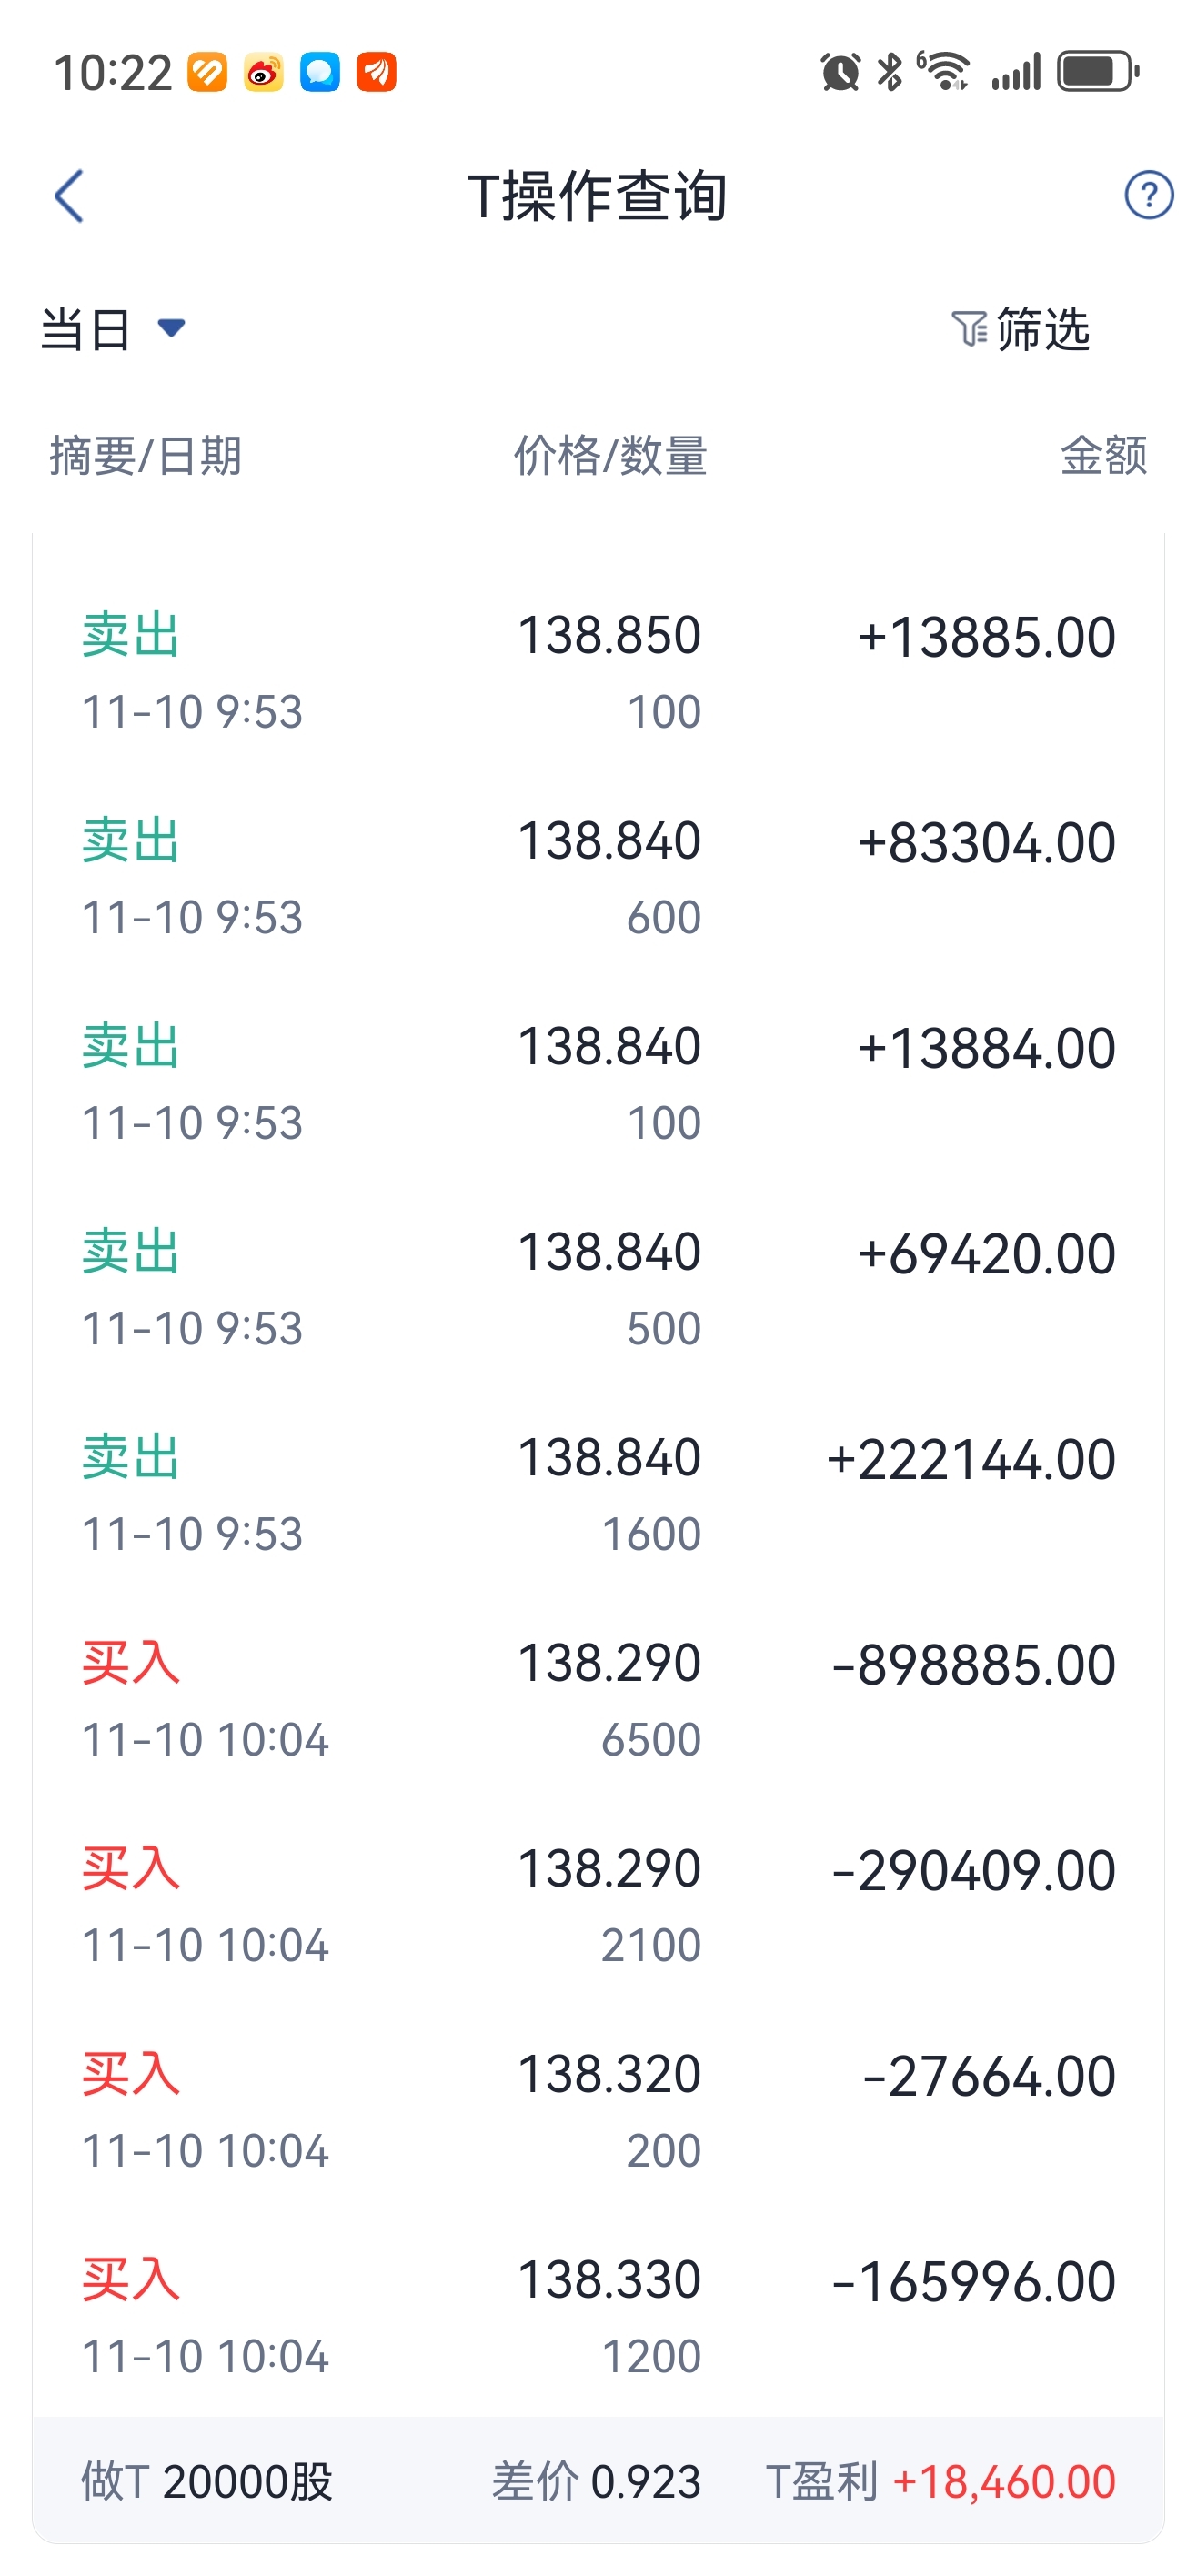Open the 卖出 record with 1600 shares
Screen dimensions: 1197x2576
pos(598,1495)
